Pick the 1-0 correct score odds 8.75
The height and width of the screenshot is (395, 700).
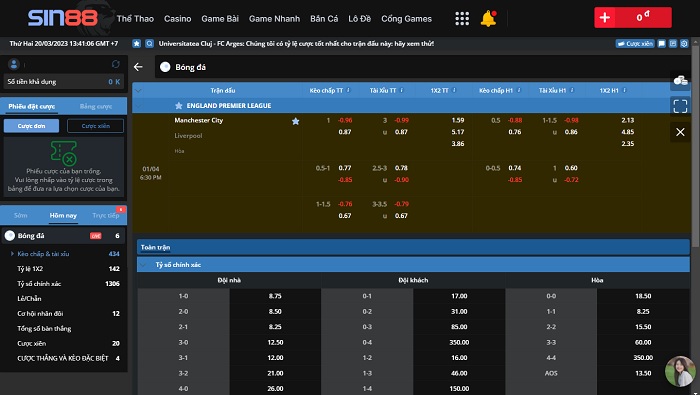tap(275, 296)
